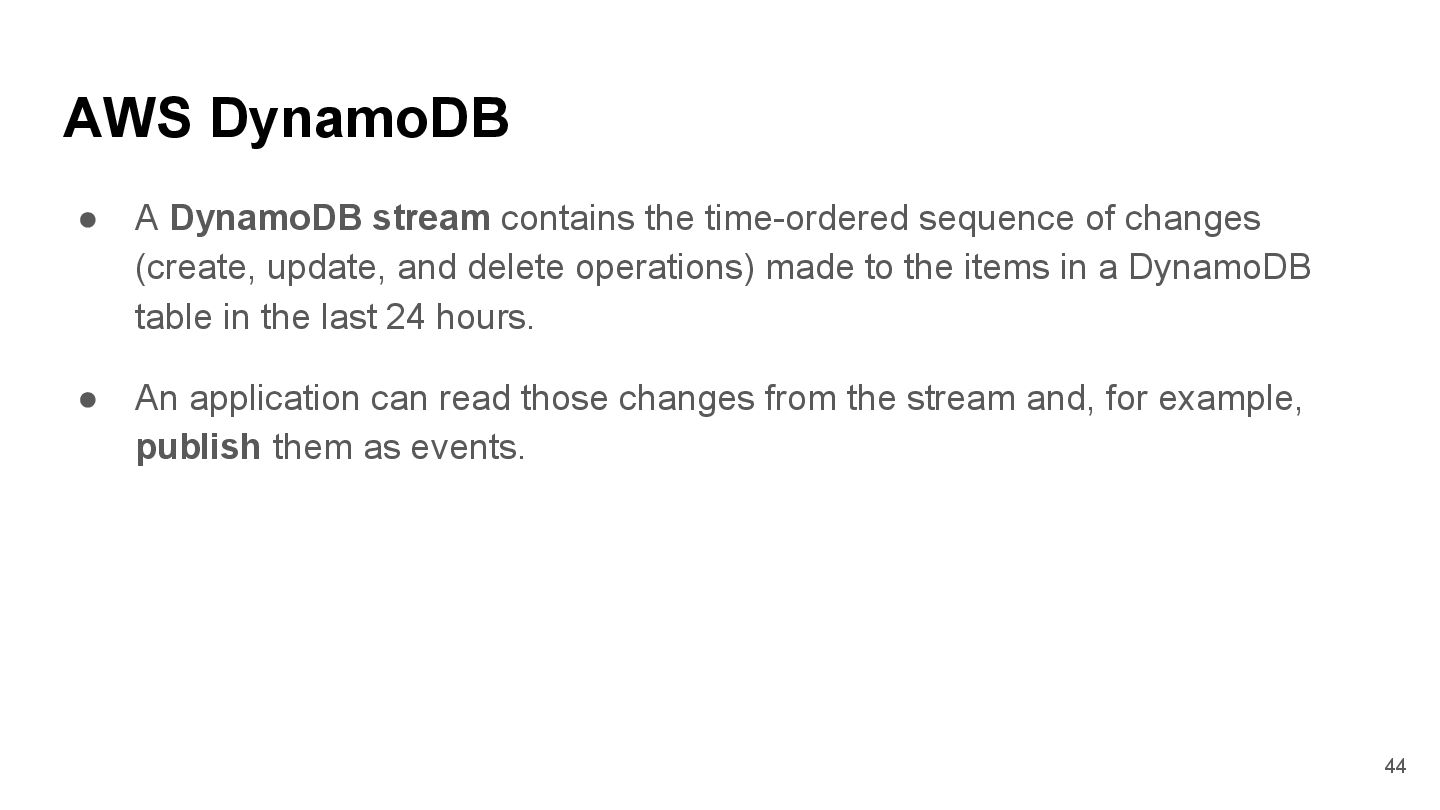This screenshot has height=810, width=1440.
Task: Click the words 'them as events.'
Action: (x=398, y=448)
